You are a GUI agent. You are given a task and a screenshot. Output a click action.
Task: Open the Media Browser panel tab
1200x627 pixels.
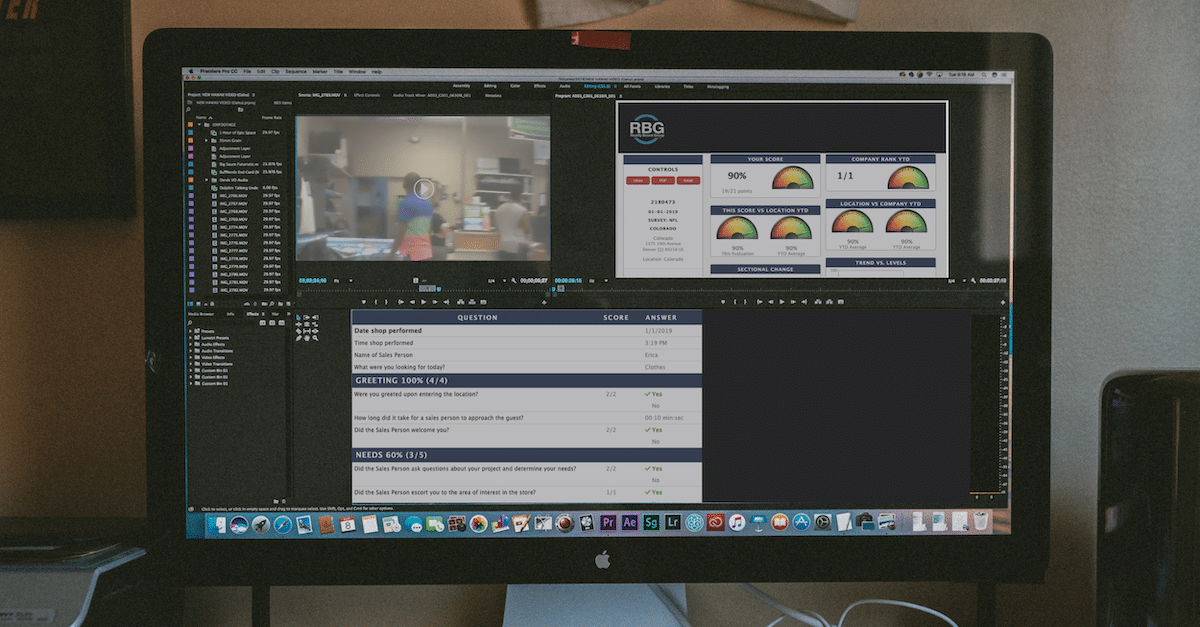202,313
